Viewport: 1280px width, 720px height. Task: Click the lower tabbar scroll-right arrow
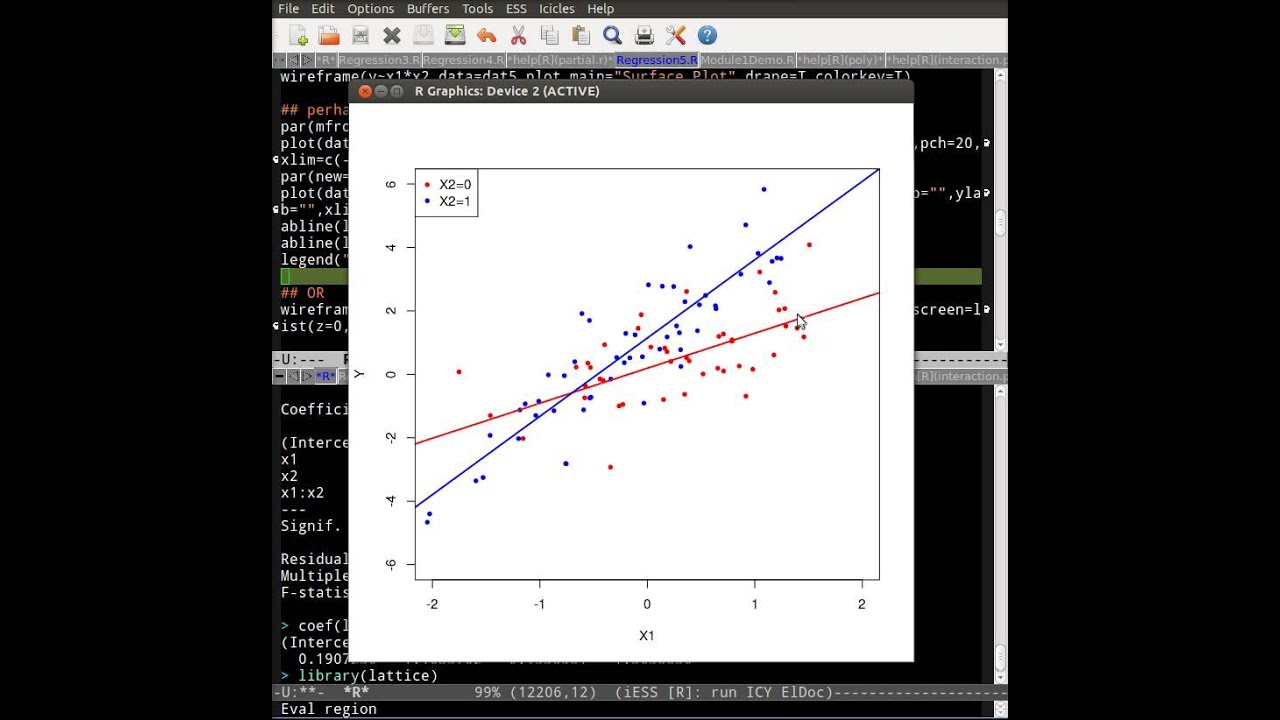tap(307, 376)
